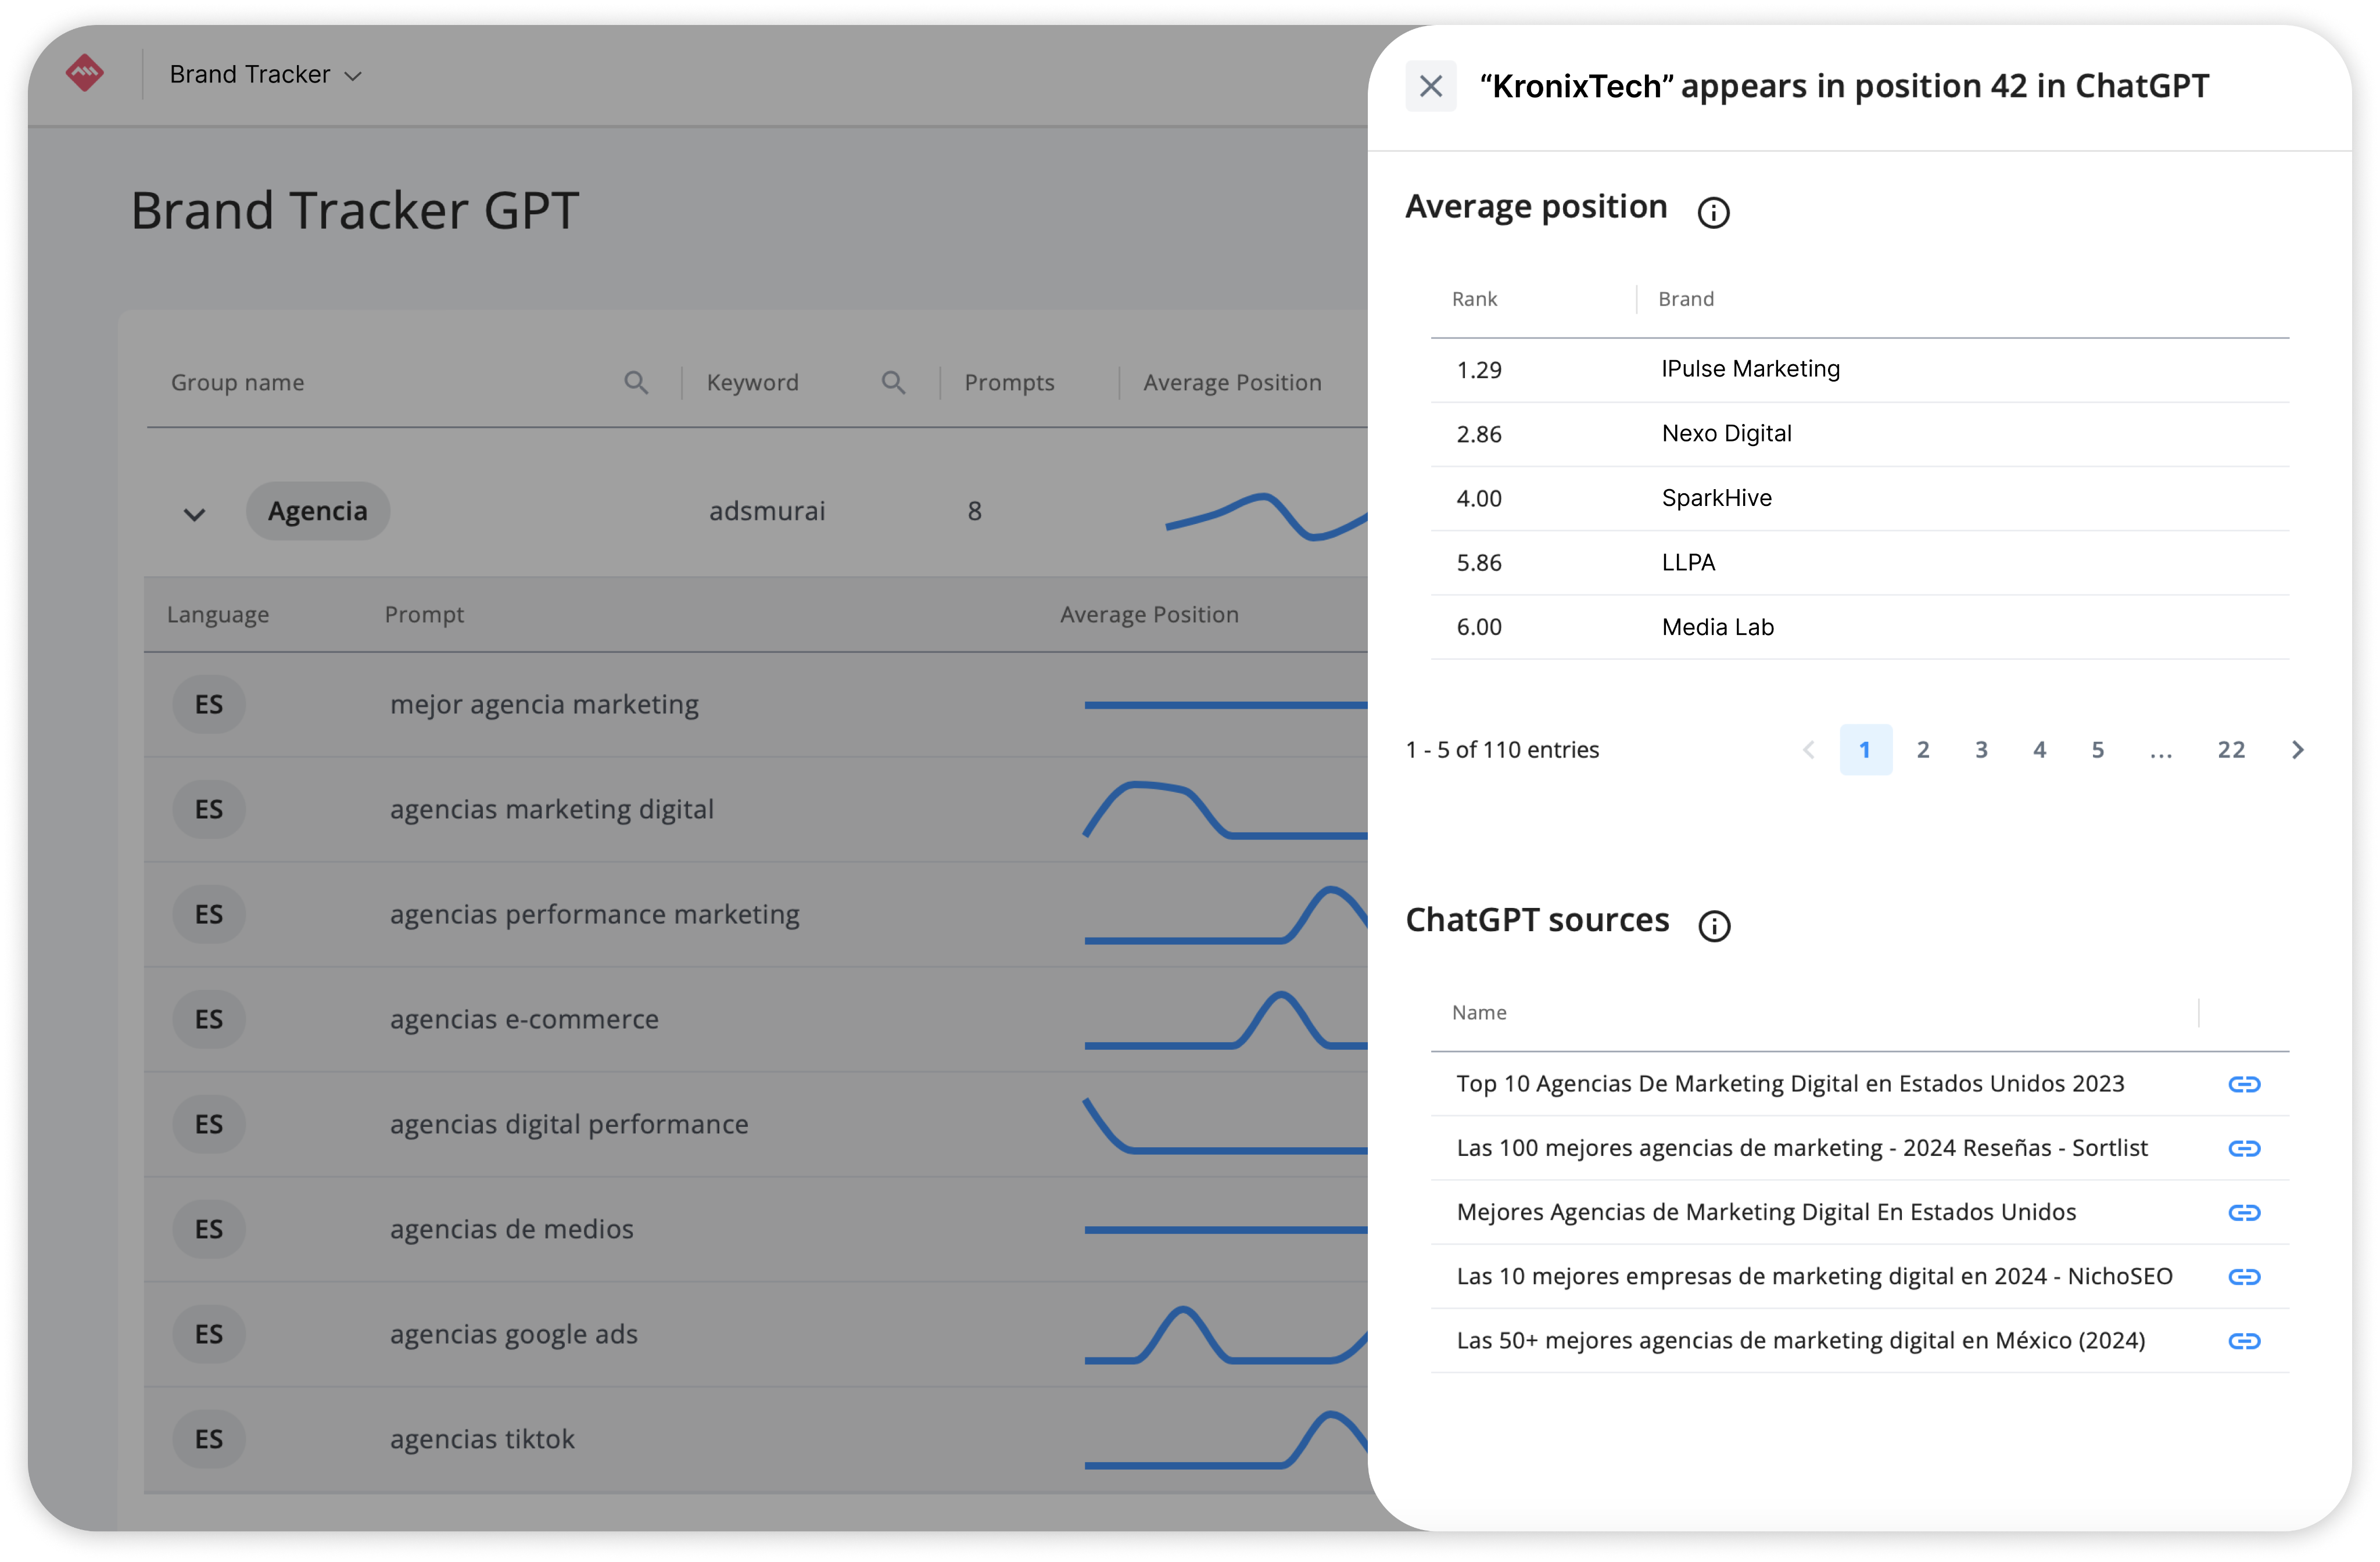Click the Rank column header

click(1474, 299)
